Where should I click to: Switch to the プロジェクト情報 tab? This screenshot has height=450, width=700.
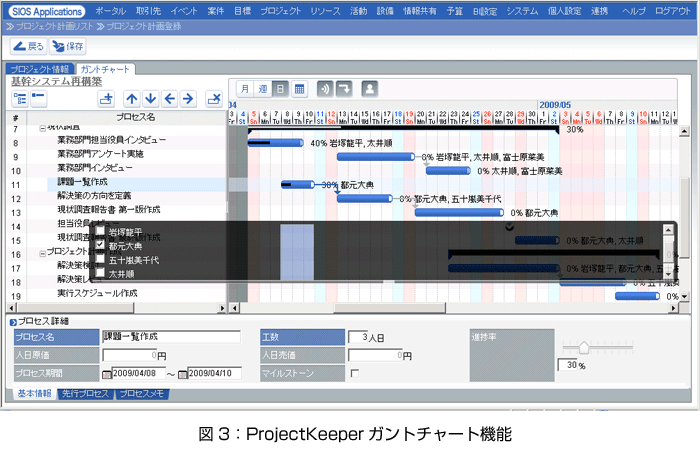(40, 69)
